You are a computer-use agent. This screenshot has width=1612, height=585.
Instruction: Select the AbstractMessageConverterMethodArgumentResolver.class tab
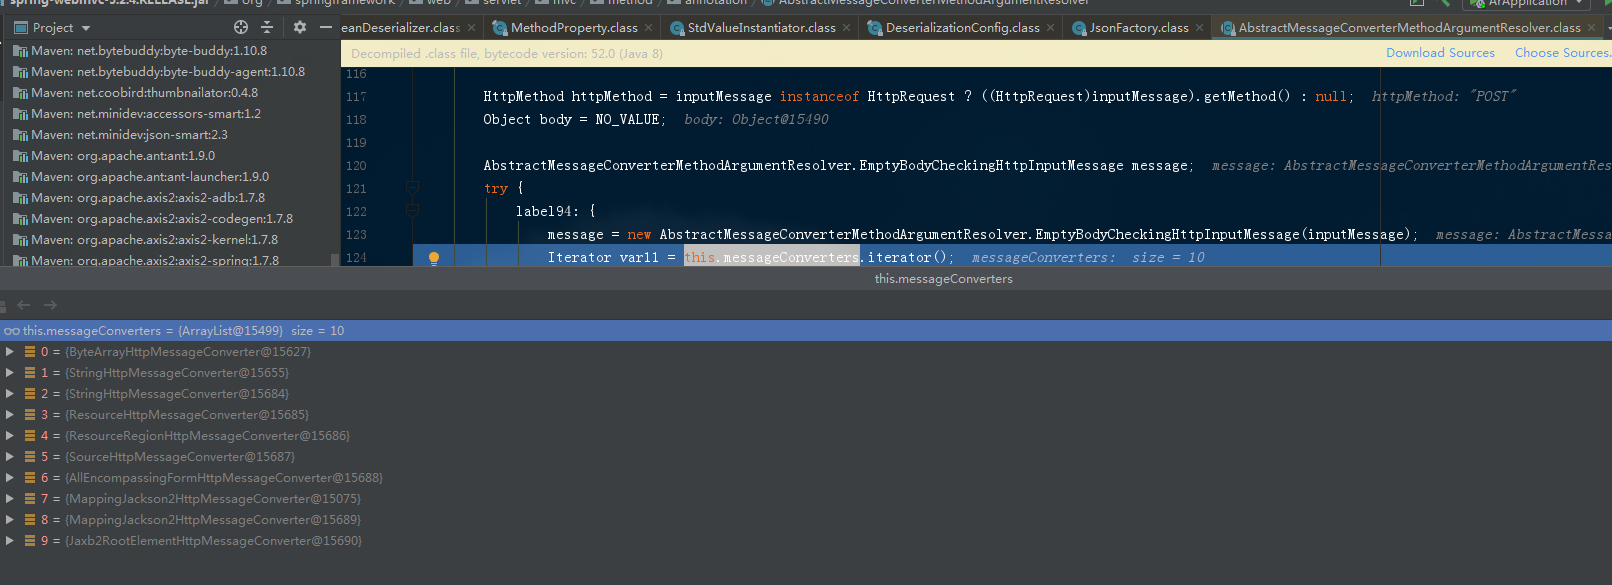click(1410, 28)
